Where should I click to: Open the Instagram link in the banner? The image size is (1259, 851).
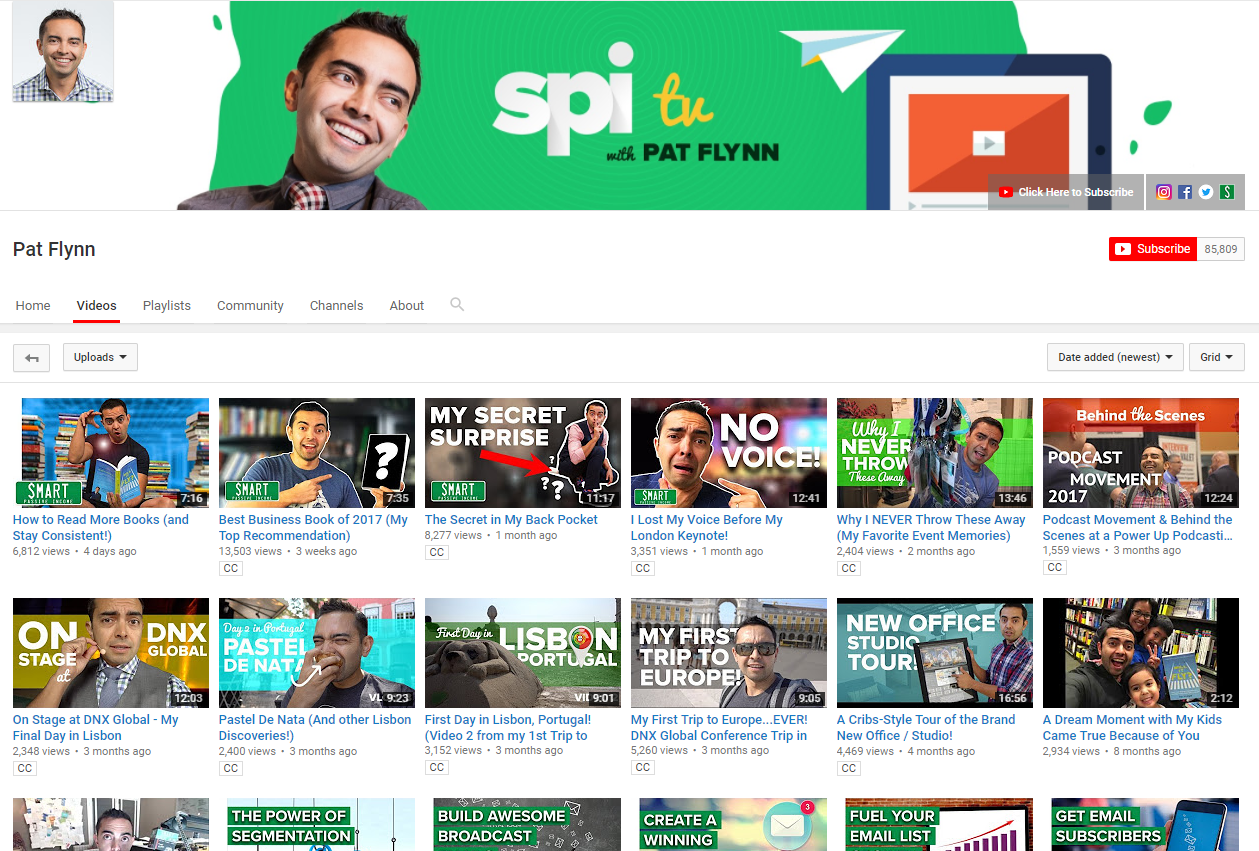(1164, 192)
